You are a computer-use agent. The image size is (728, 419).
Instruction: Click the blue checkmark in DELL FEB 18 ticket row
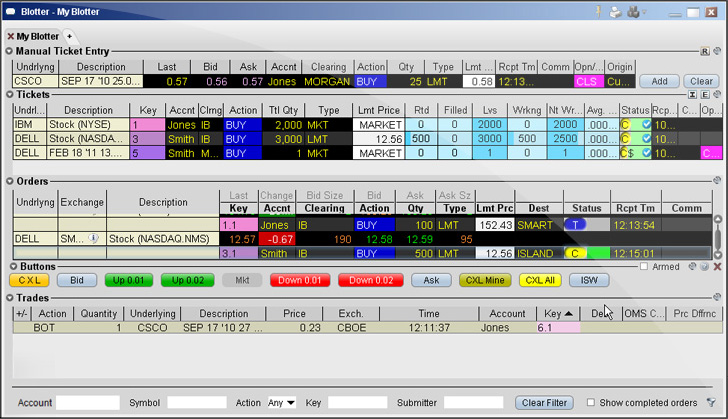(x=646, y=152)
